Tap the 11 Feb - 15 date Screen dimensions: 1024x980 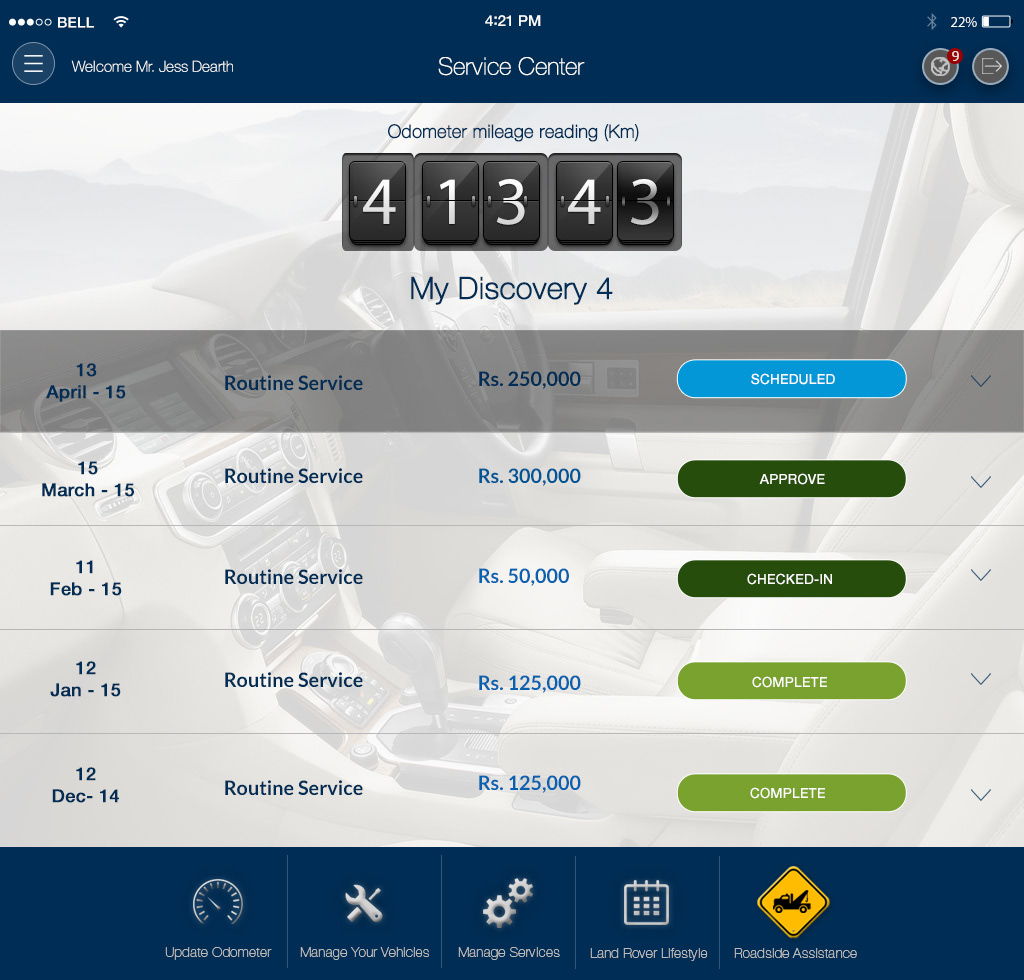point(86,578)
